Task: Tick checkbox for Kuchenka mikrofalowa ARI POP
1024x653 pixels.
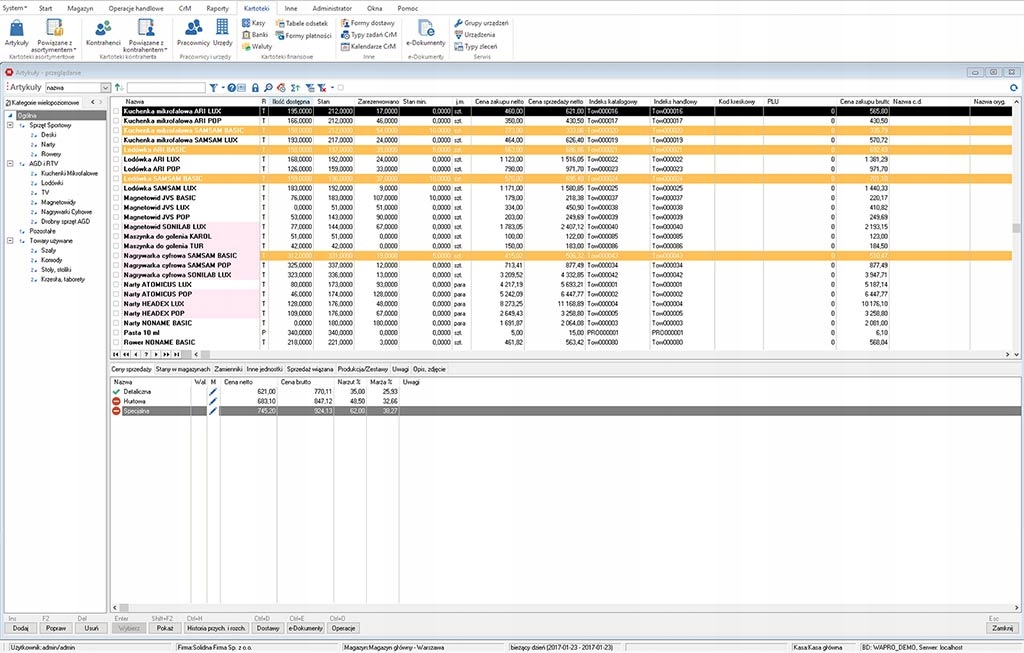Action: pos(116,121)
